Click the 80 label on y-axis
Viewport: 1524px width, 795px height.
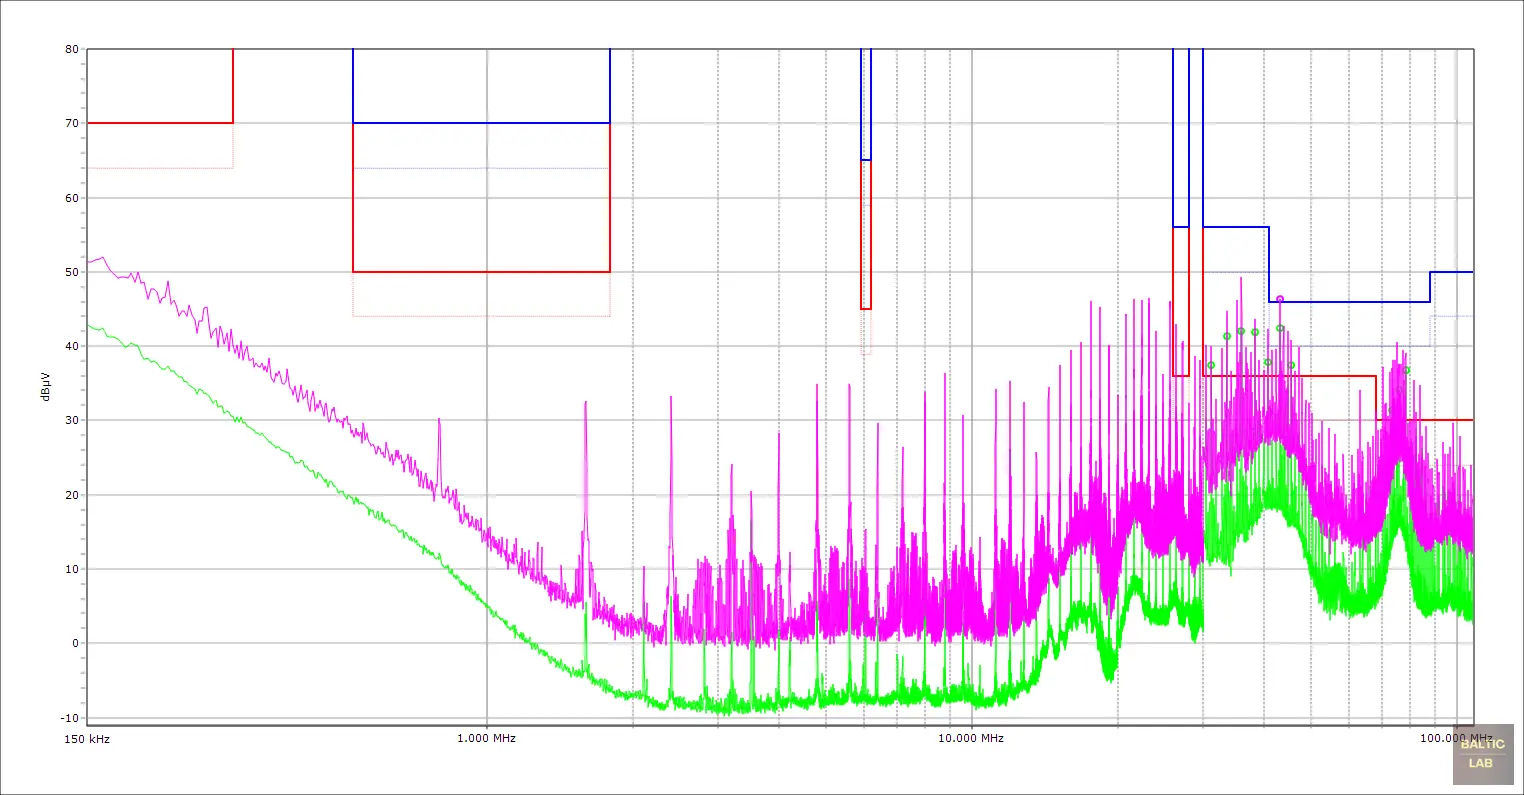72,49
